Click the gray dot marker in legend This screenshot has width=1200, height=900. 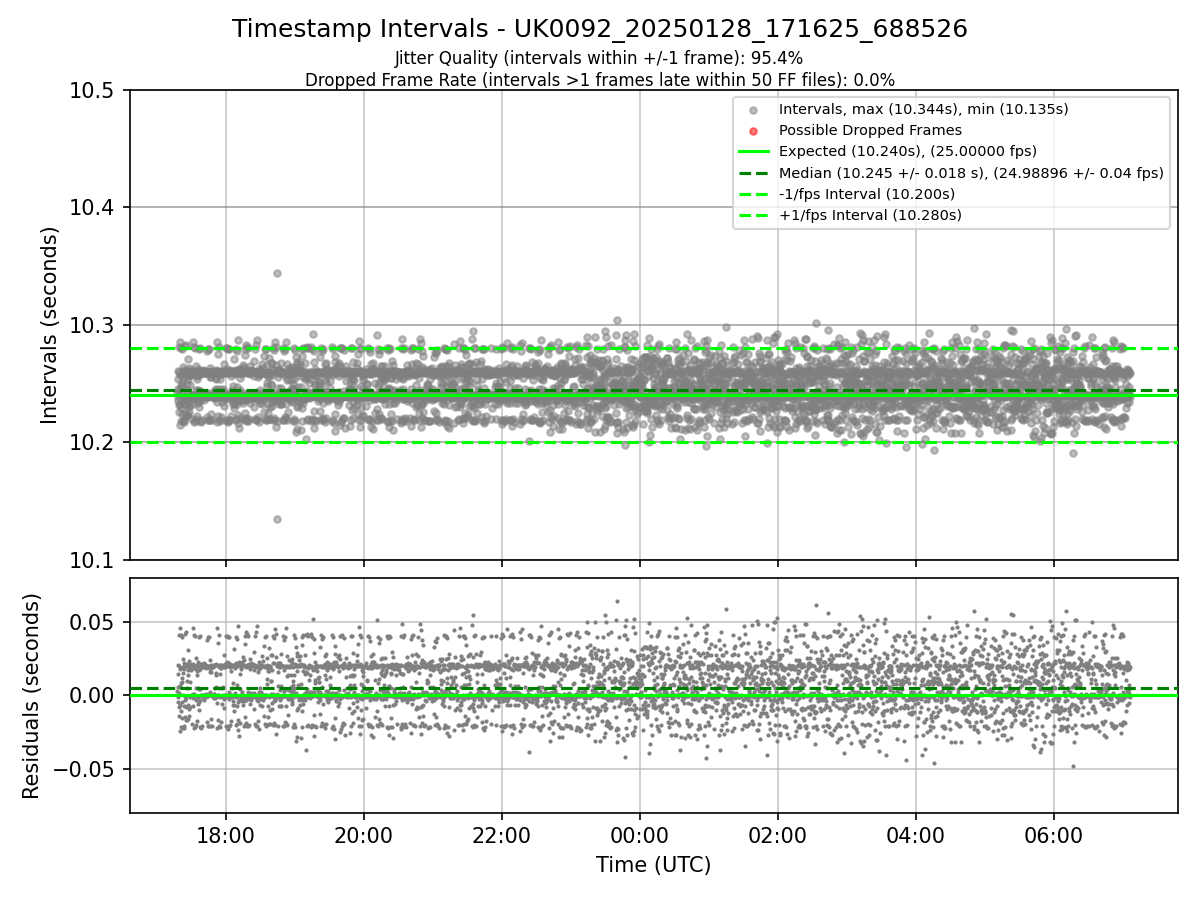tap(754, 109)
